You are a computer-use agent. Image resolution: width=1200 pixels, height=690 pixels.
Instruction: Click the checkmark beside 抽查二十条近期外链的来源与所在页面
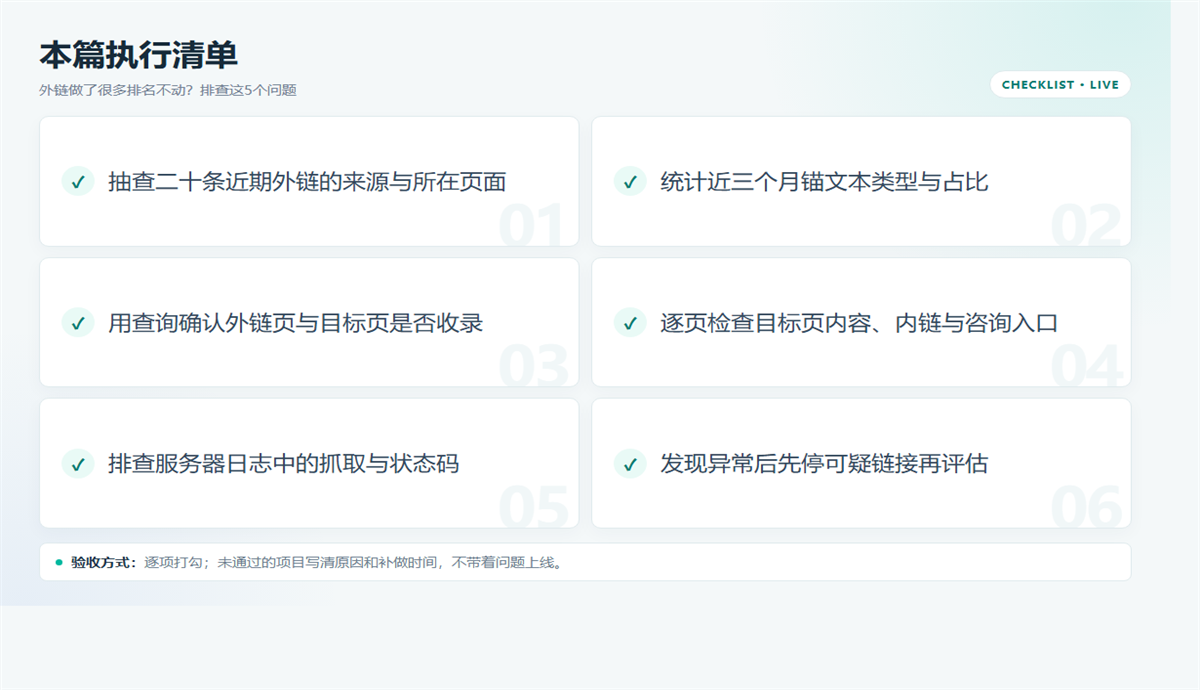coord(78,182)
